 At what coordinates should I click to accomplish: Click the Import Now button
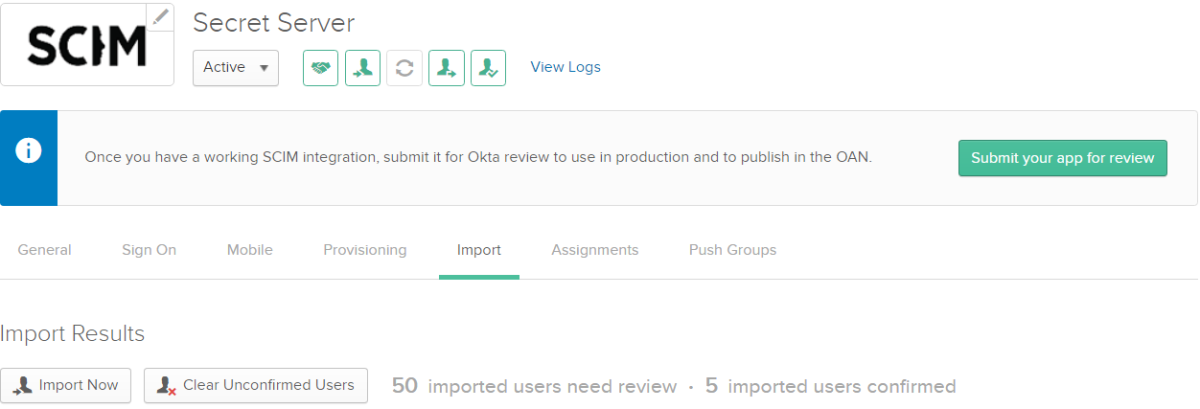[66, 385]
